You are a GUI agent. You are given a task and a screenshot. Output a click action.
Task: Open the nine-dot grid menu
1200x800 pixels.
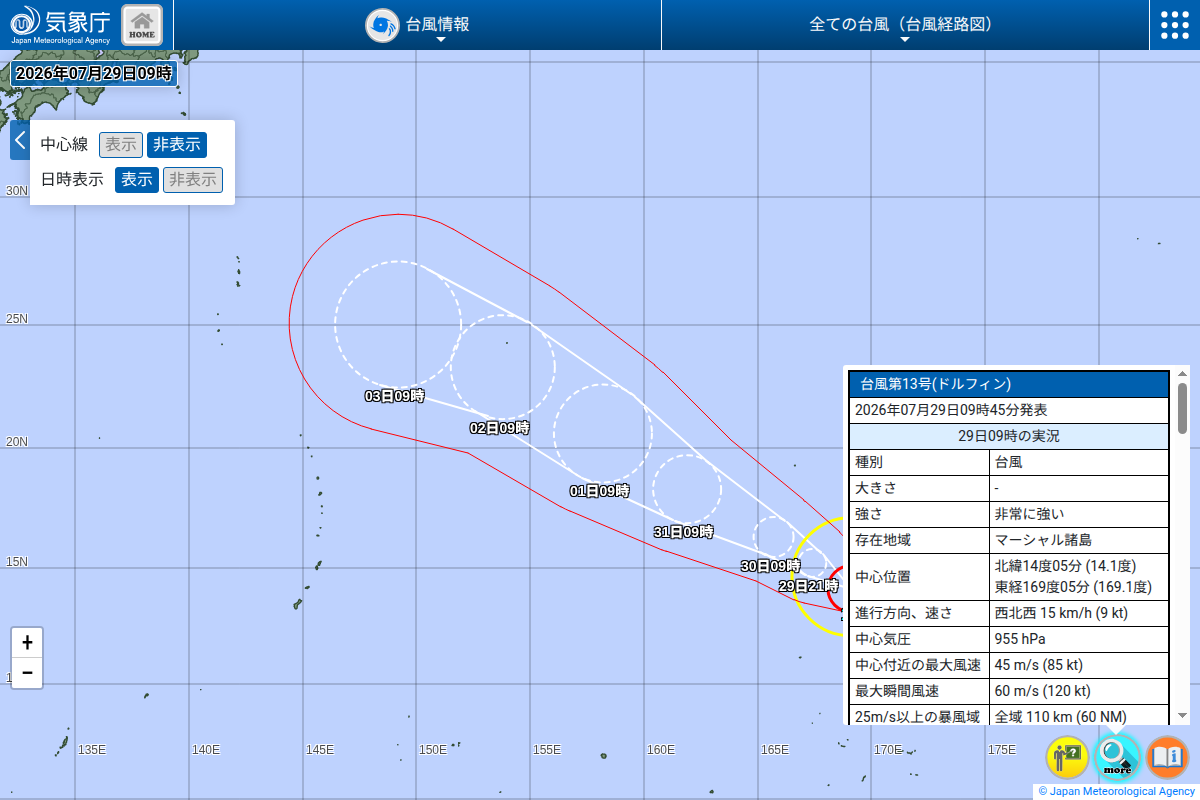(1175, 25)
